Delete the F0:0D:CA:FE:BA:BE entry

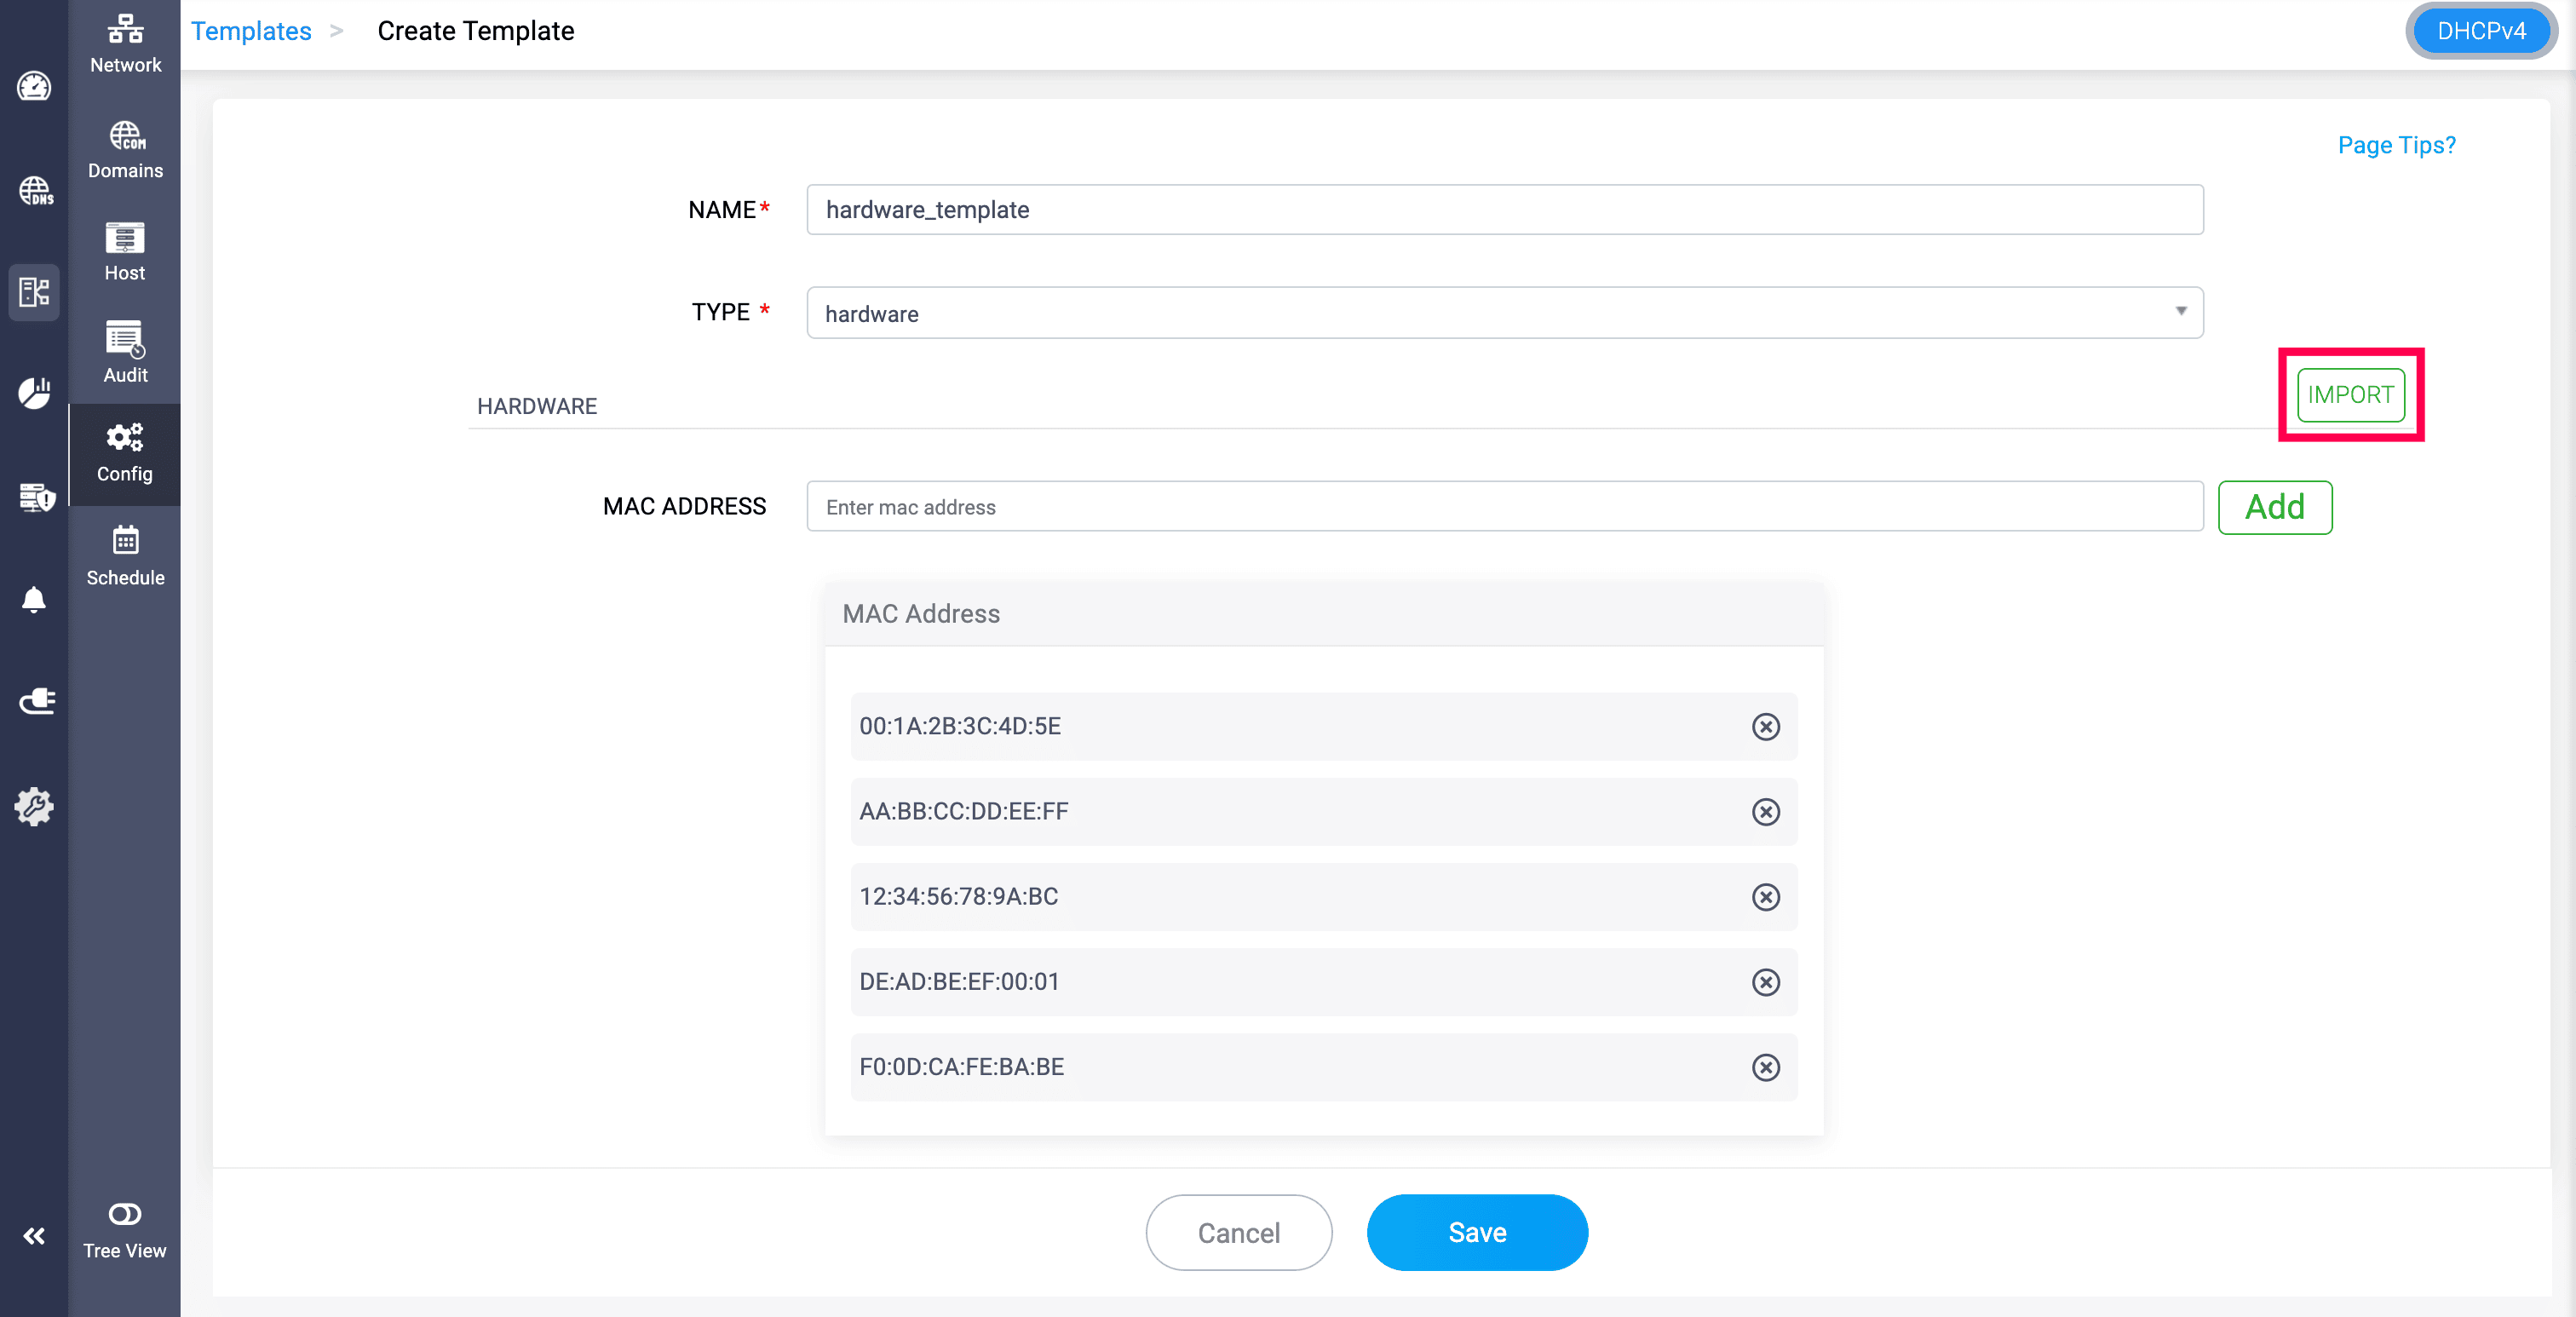(x=1765, y=1067)
